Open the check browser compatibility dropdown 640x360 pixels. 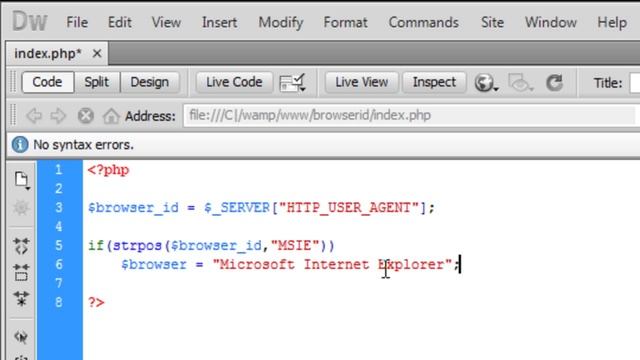(x=293, y=82)
